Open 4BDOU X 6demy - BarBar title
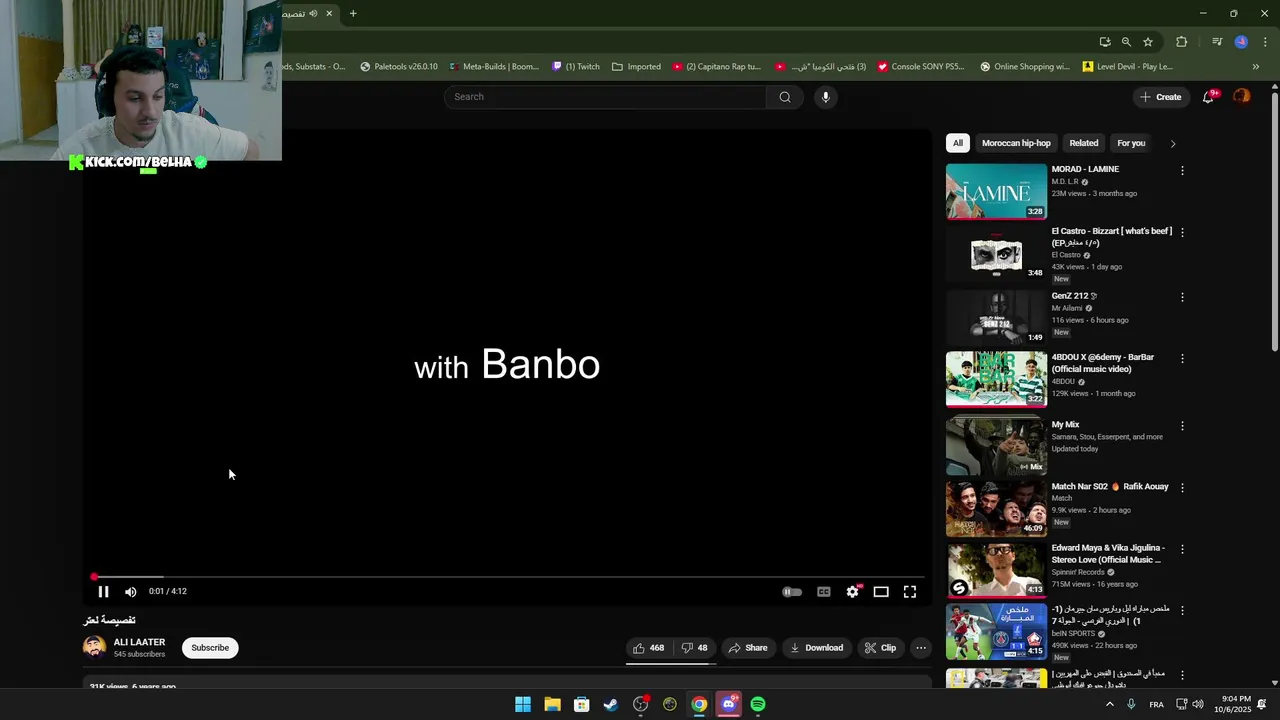 (x=1103, y=363)
